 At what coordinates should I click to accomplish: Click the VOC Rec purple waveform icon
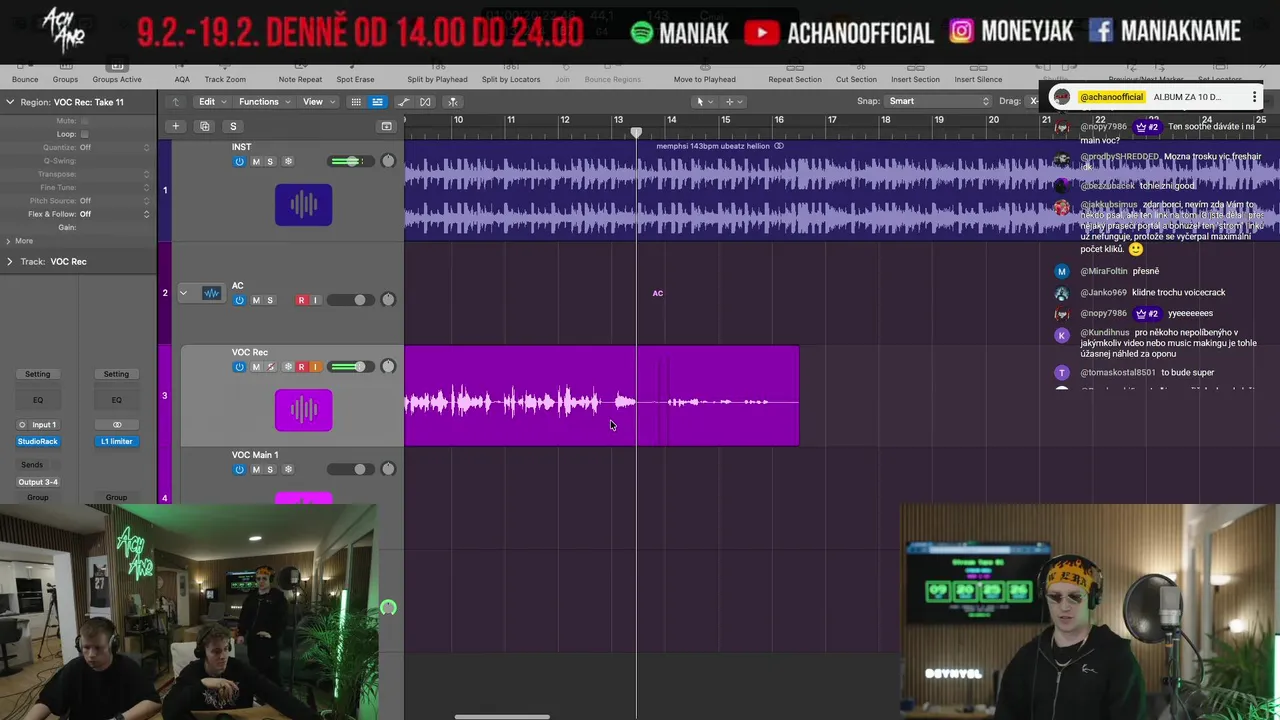[x=303, y=410]
